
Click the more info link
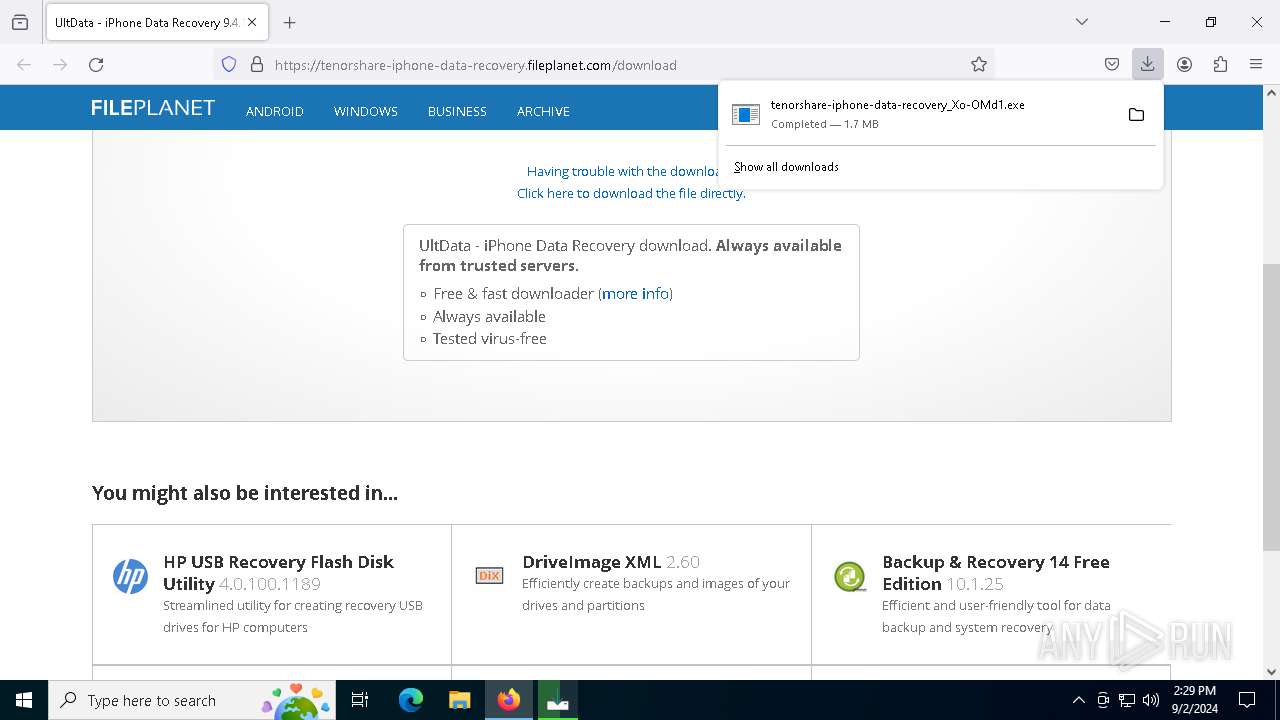click(x=635, y=293)
